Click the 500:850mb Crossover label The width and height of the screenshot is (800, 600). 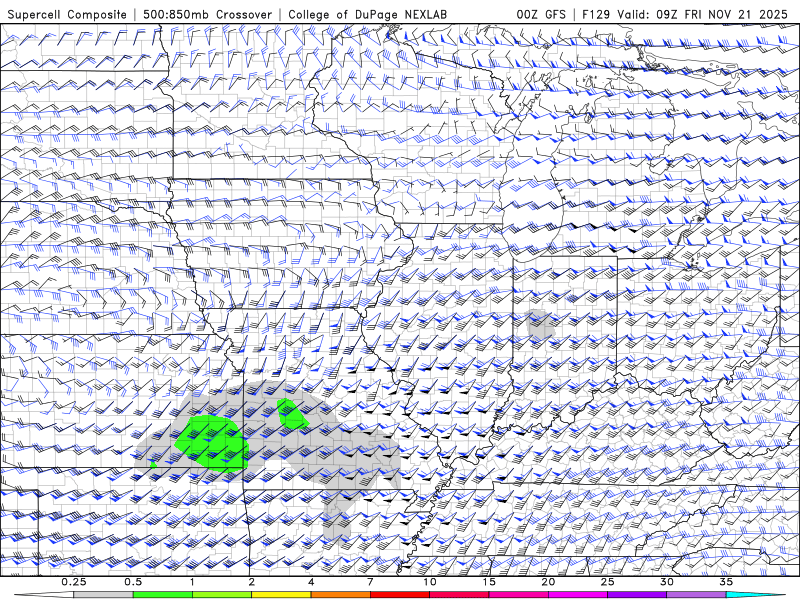coord(208,14)
